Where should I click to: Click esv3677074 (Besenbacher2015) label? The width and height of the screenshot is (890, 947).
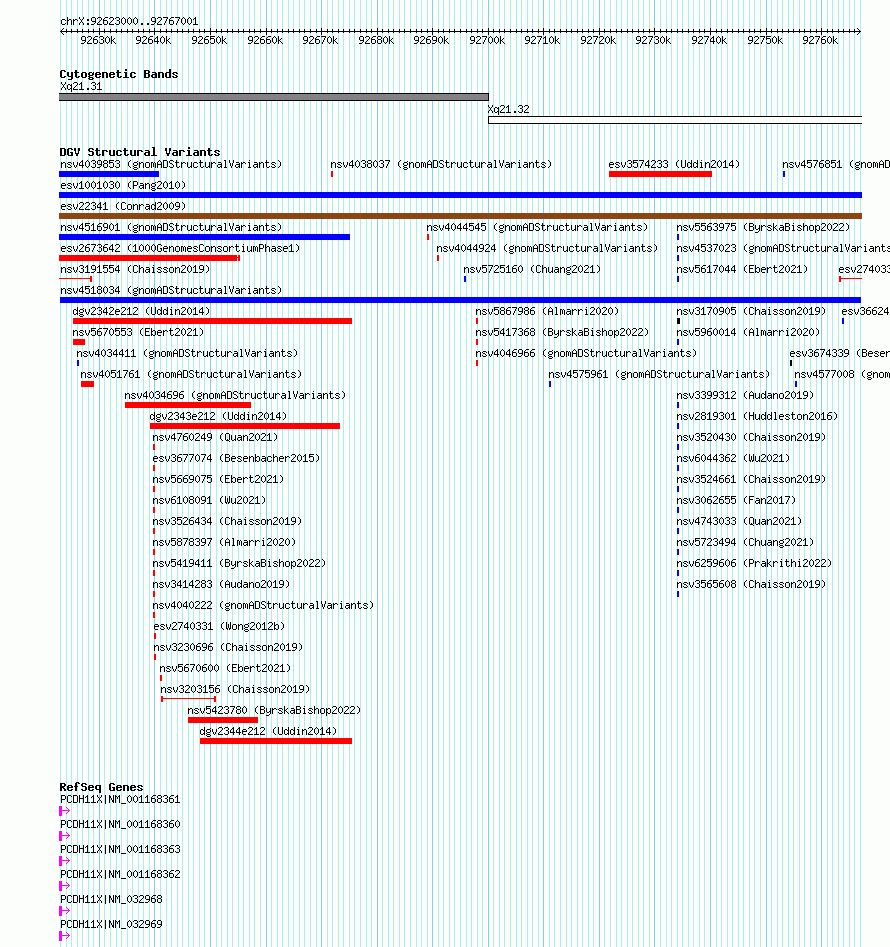pyautogui.click(x=236, y=458)
